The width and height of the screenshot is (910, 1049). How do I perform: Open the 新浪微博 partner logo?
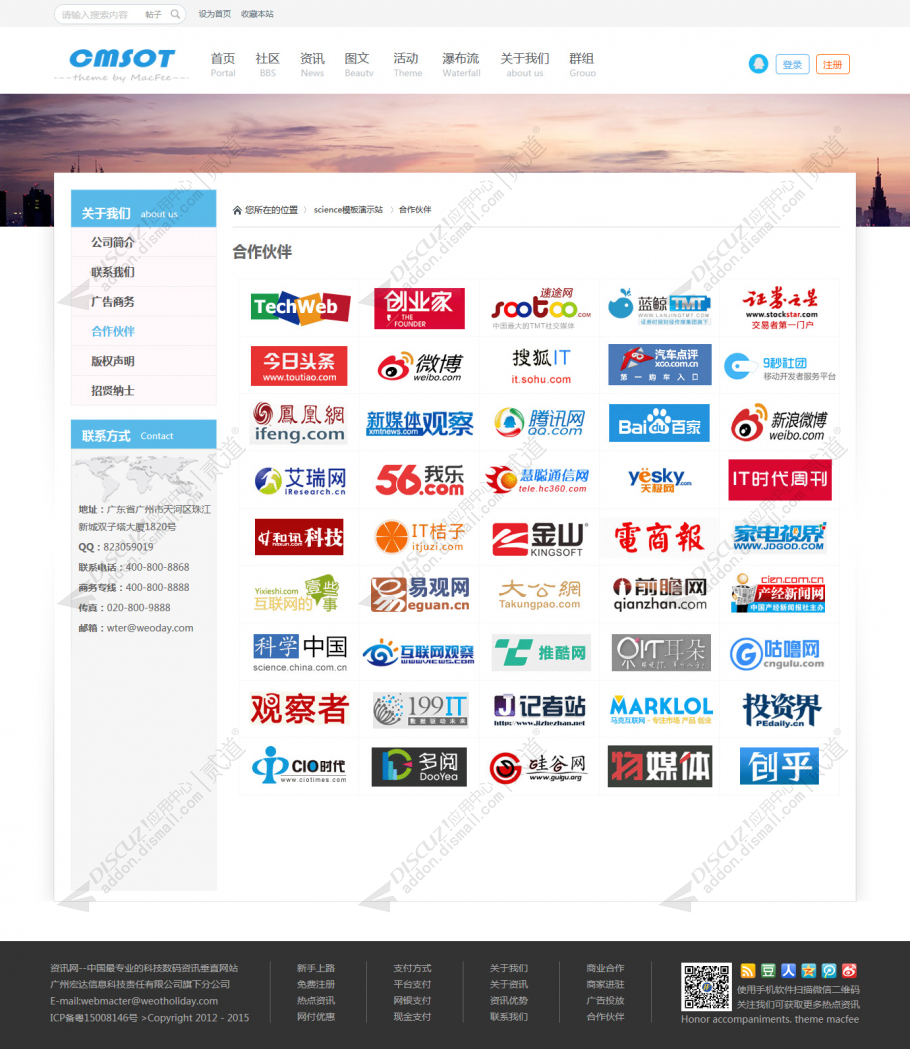coord(780,423)
